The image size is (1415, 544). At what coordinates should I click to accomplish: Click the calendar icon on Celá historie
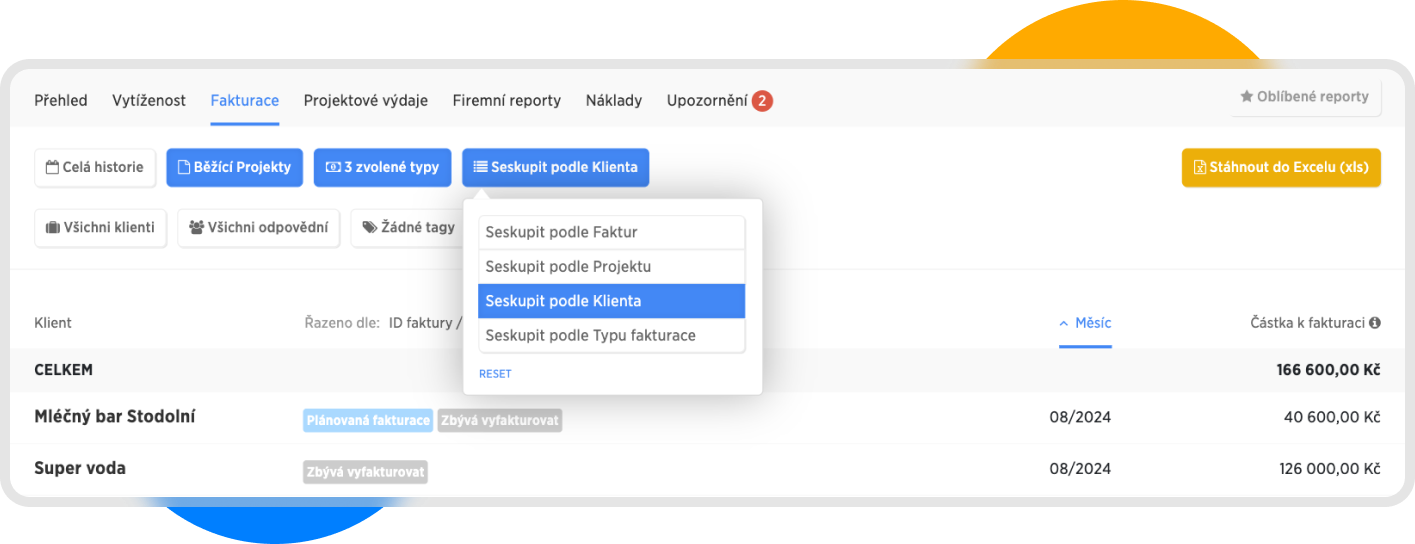pos(52,168)
